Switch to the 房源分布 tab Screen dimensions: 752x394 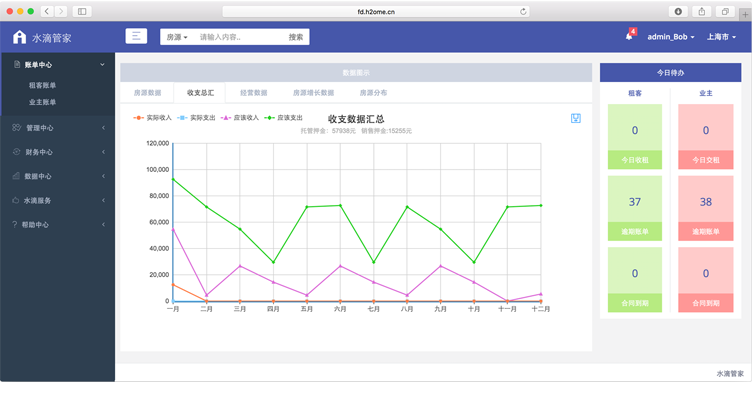coord(373,93)
